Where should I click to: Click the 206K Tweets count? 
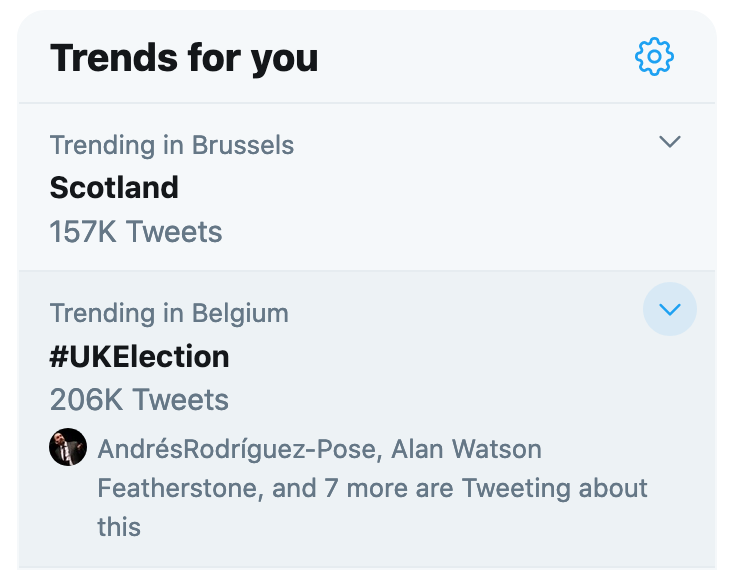(x=139, y=400)
